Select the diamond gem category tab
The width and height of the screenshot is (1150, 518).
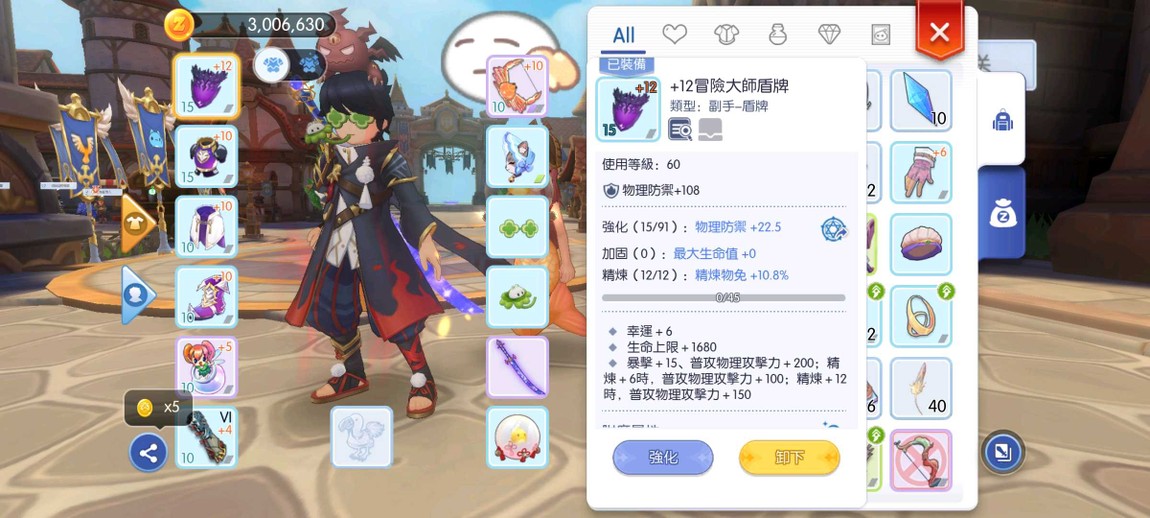(x=829, y=34)
